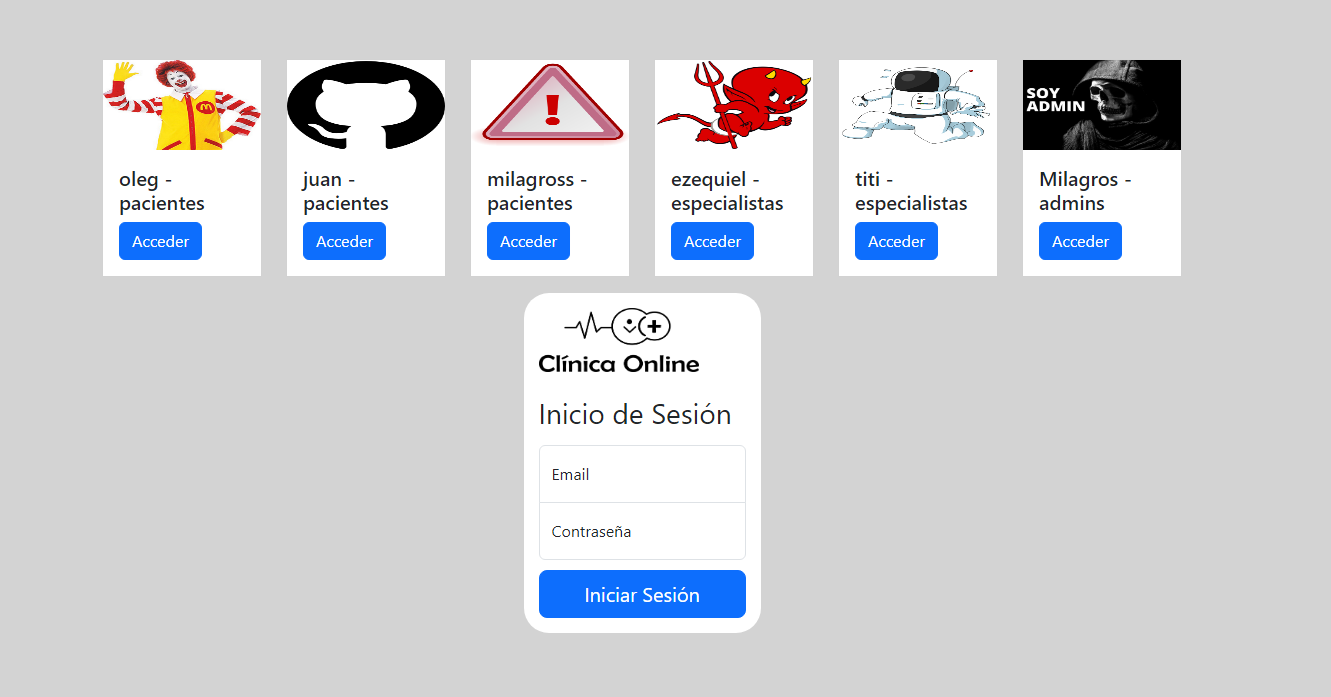
Task: Log in quickly as milagross patient
Action: pyautogui.click(x=528, y=241)
